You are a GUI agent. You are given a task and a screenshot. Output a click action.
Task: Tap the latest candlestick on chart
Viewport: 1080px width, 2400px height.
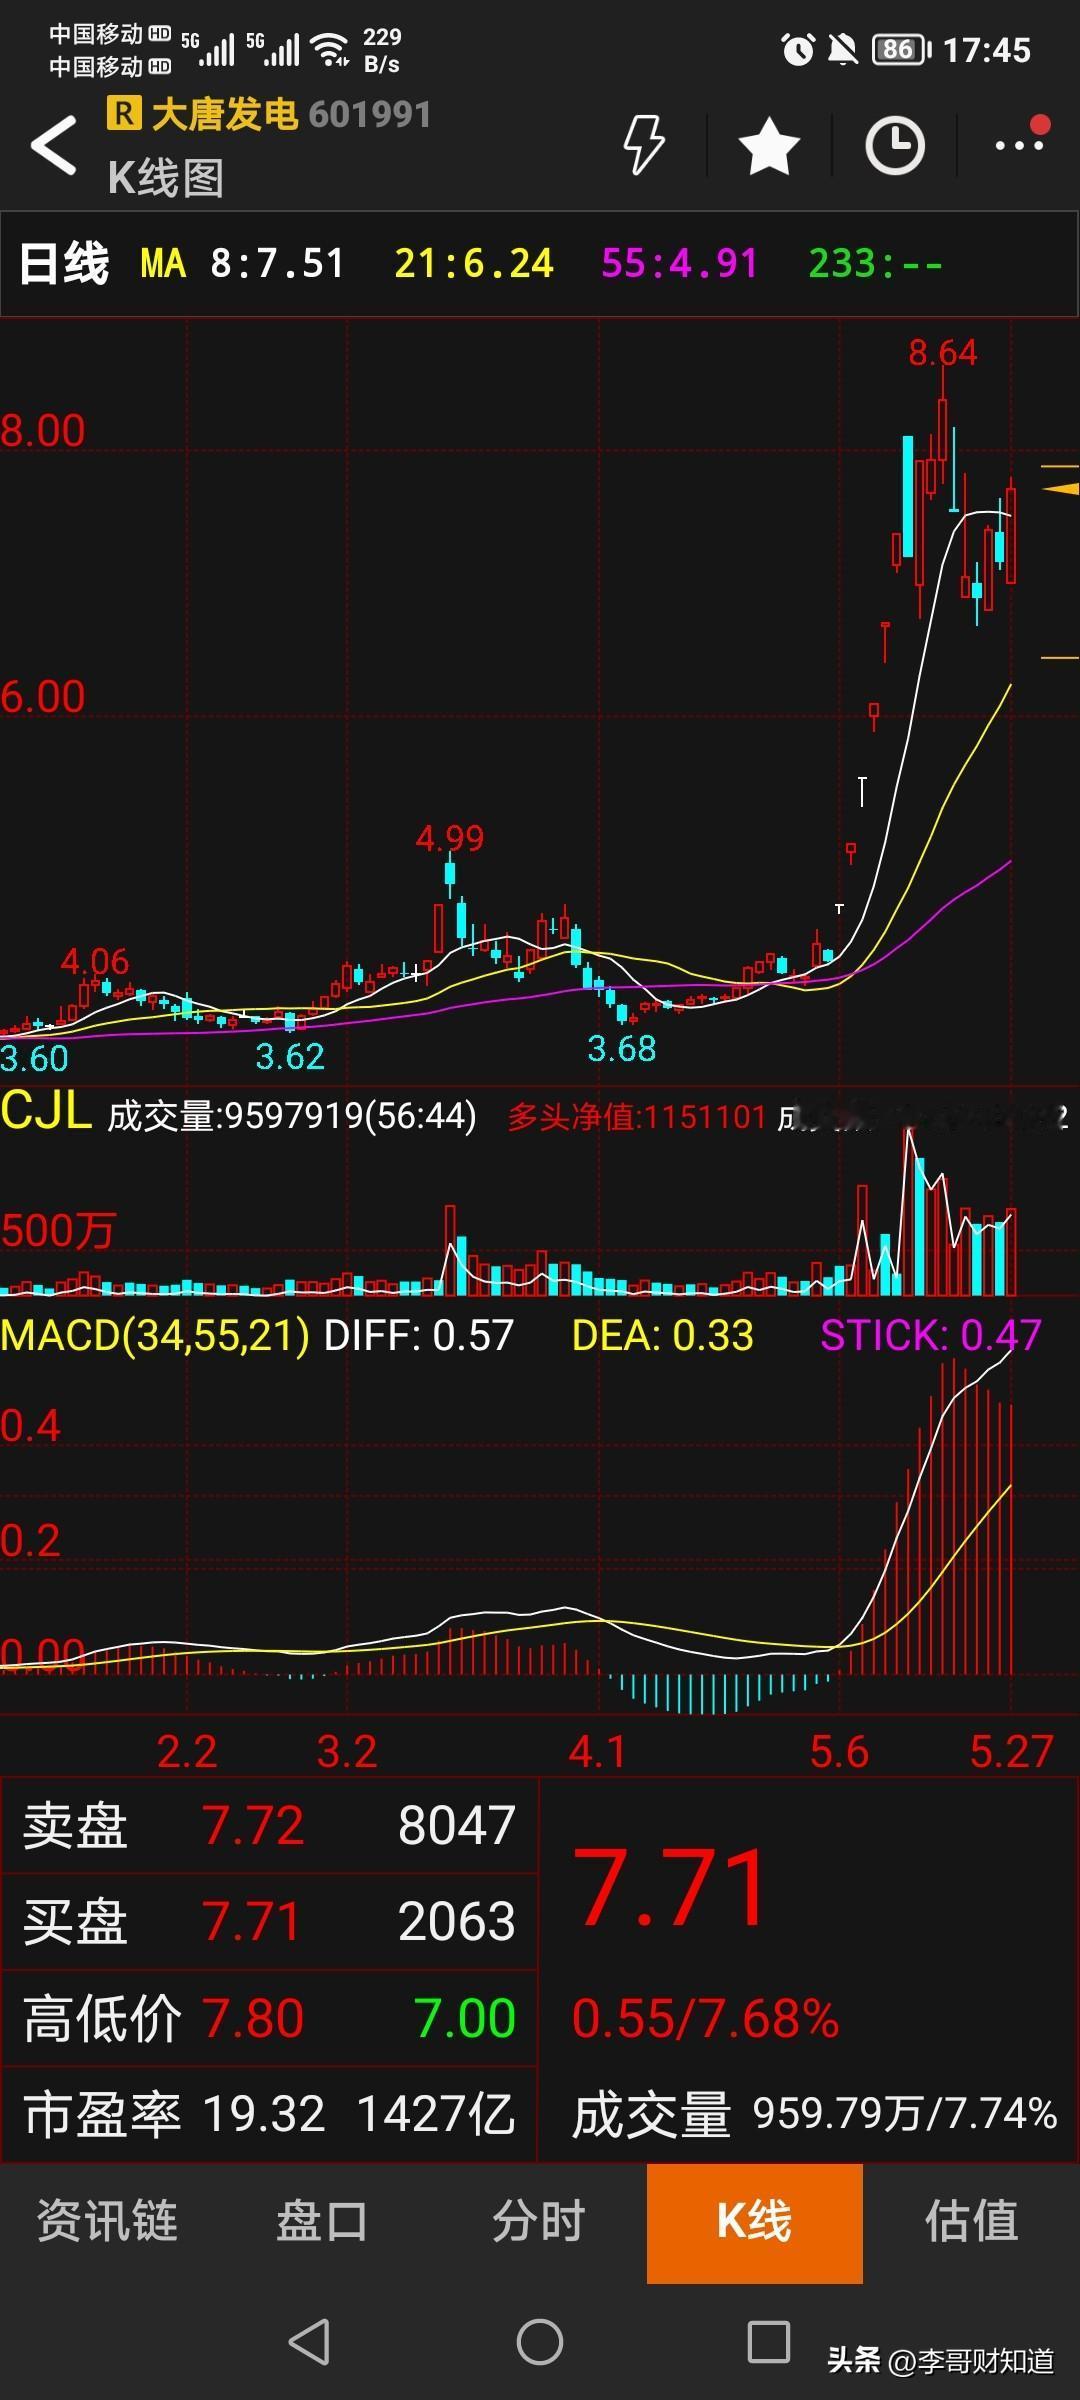coord(1011,533)
